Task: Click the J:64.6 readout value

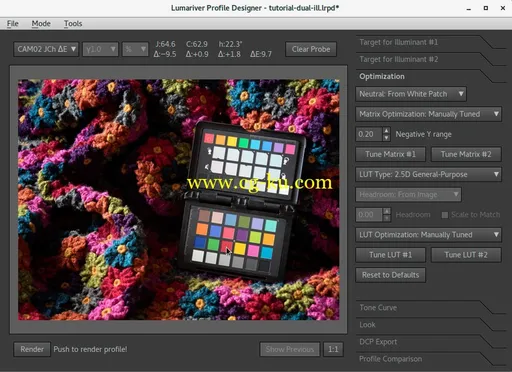Action: (x=165, y=44)
